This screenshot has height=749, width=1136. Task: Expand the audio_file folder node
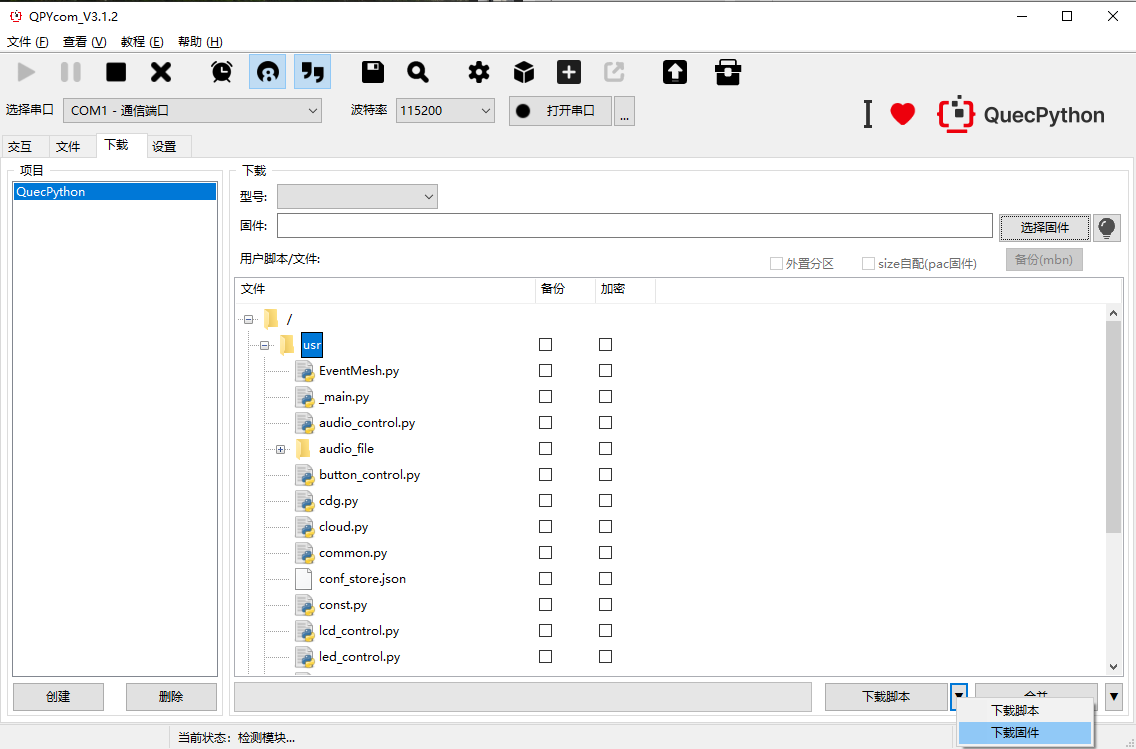point(280,449)
